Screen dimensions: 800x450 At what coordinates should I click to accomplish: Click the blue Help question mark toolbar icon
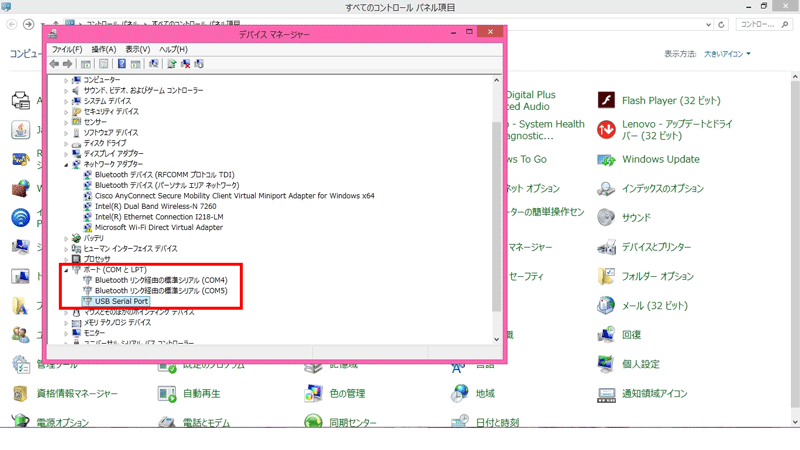point(121,64)
